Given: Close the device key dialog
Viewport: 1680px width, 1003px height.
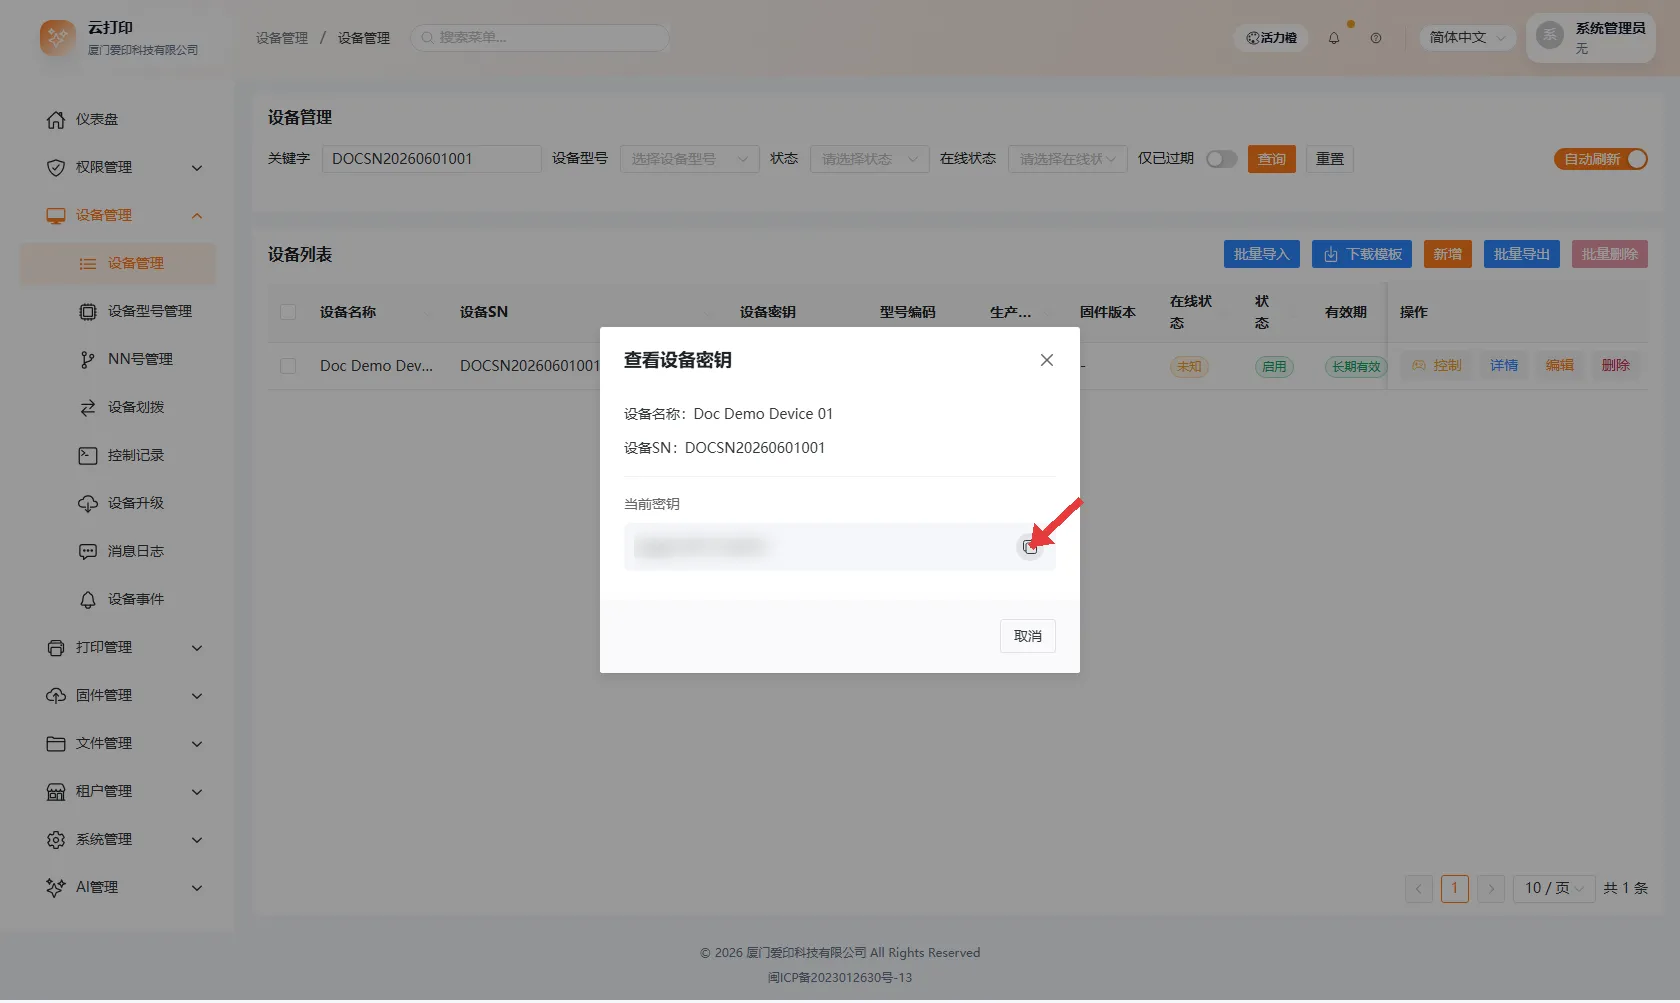Looking at the screenshot, I should 1046,360.
